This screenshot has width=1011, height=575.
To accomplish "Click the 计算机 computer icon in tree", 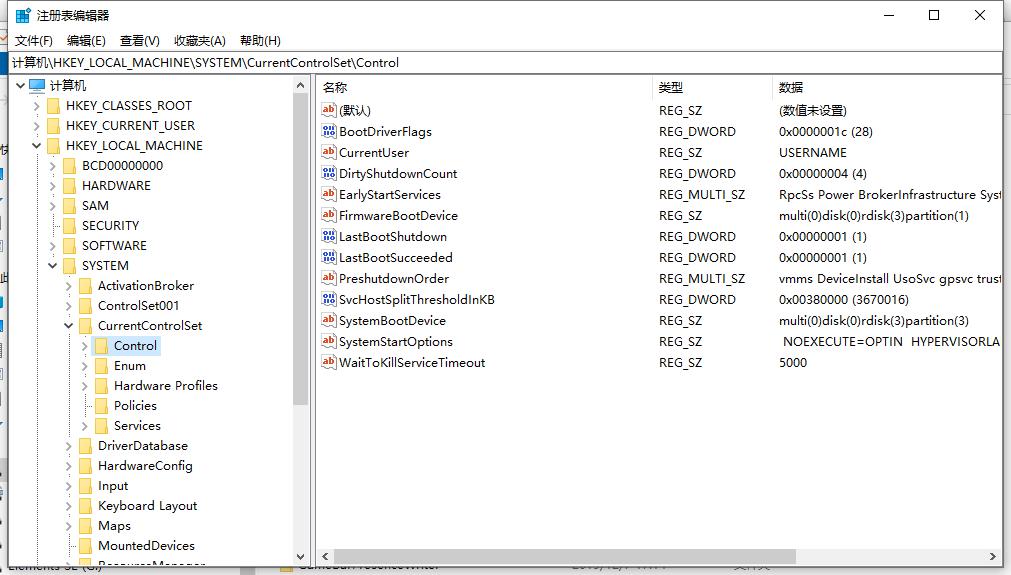I will click(37, 85).
